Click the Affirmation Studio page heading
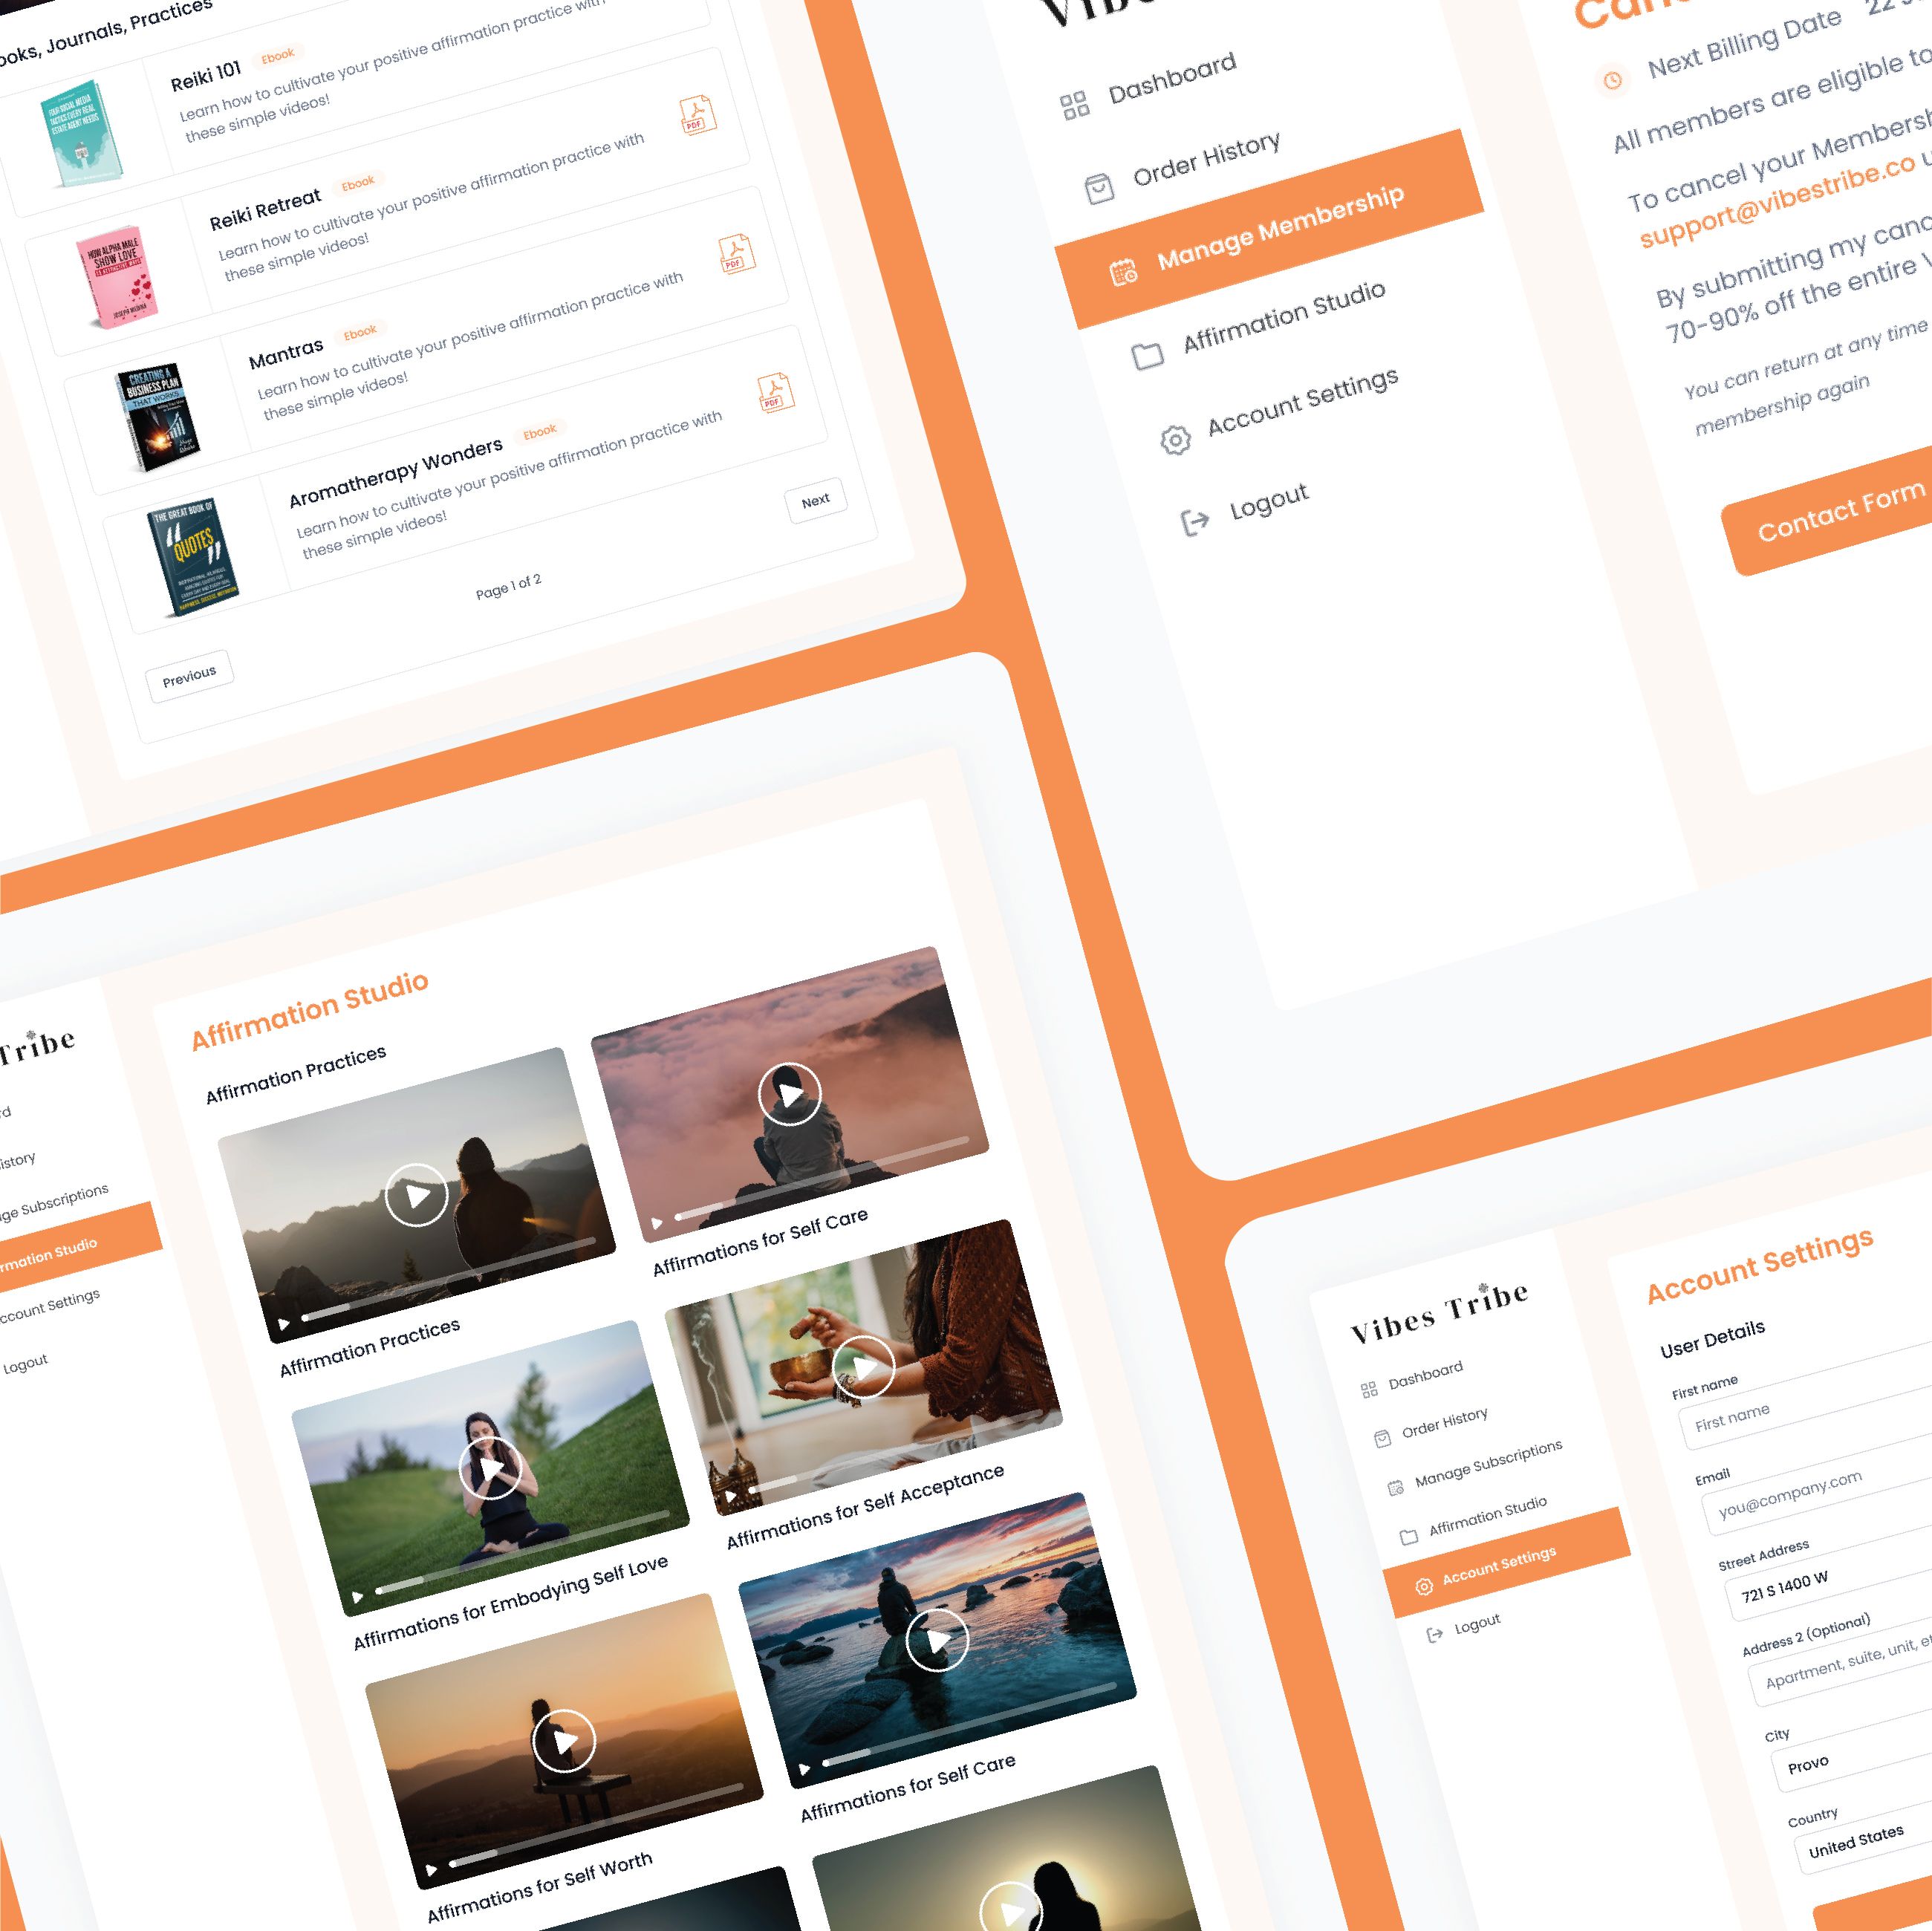1932x1931 pixels. 309,1010
